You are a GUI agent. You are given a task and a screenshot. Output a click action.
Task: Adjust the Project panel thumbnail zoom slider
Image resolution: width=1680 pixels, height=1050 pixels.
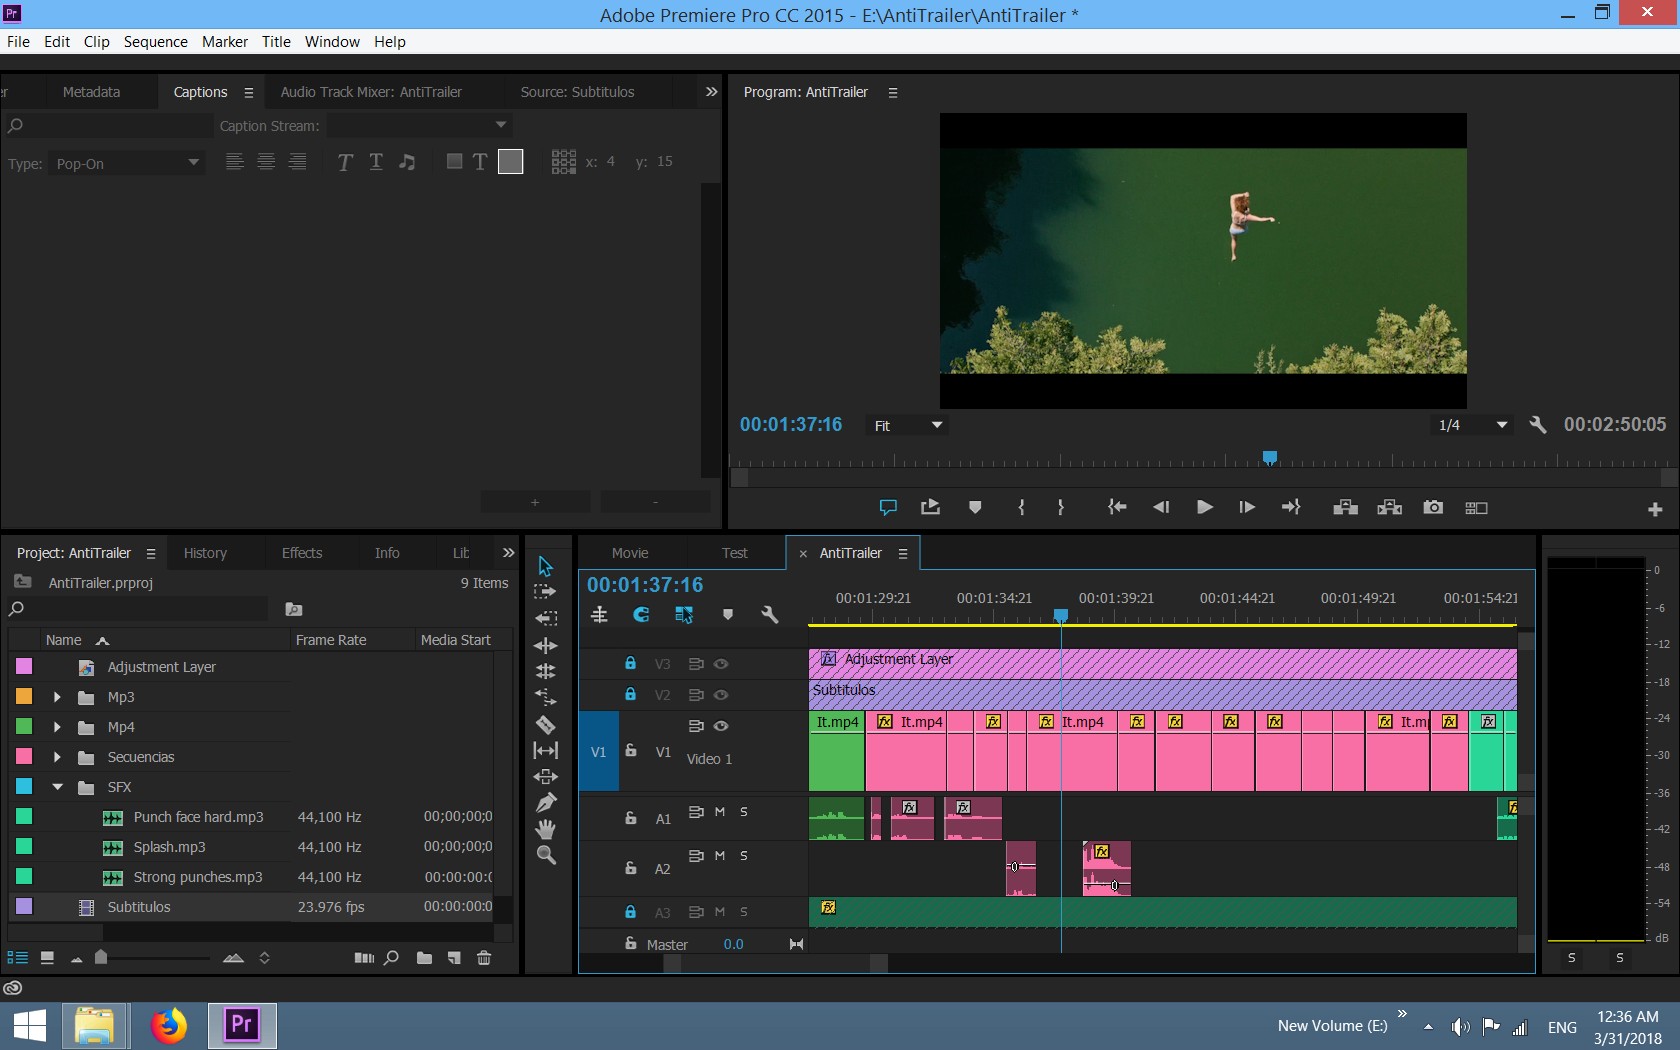[x=101, y=958]
